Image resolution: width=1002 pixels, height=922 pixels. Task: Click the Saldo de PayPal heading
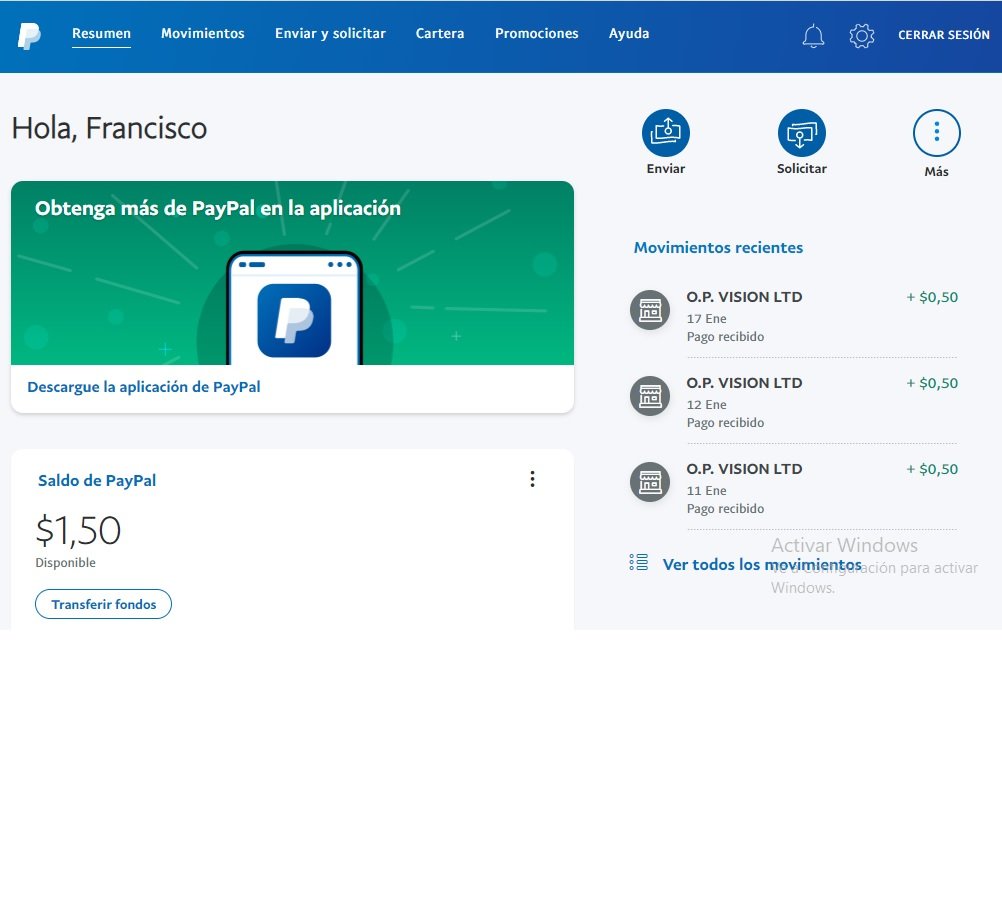point(97,480)
